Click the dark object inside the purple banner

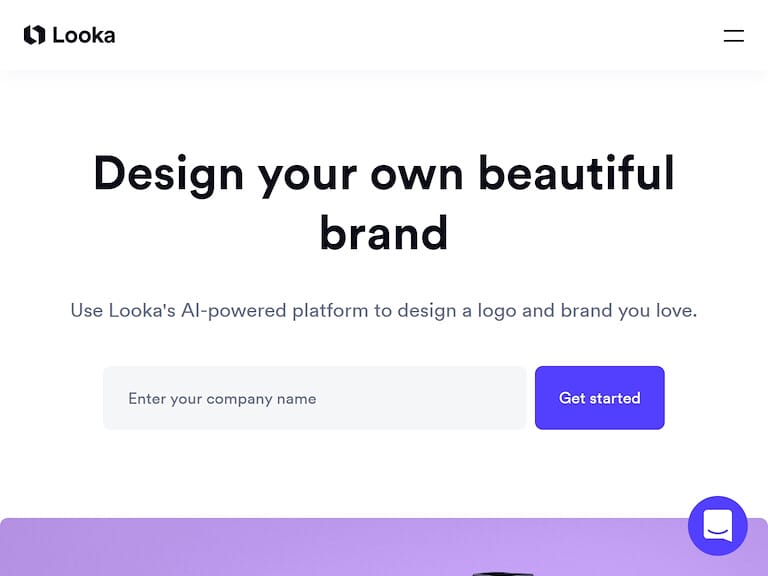pos(505,572)
